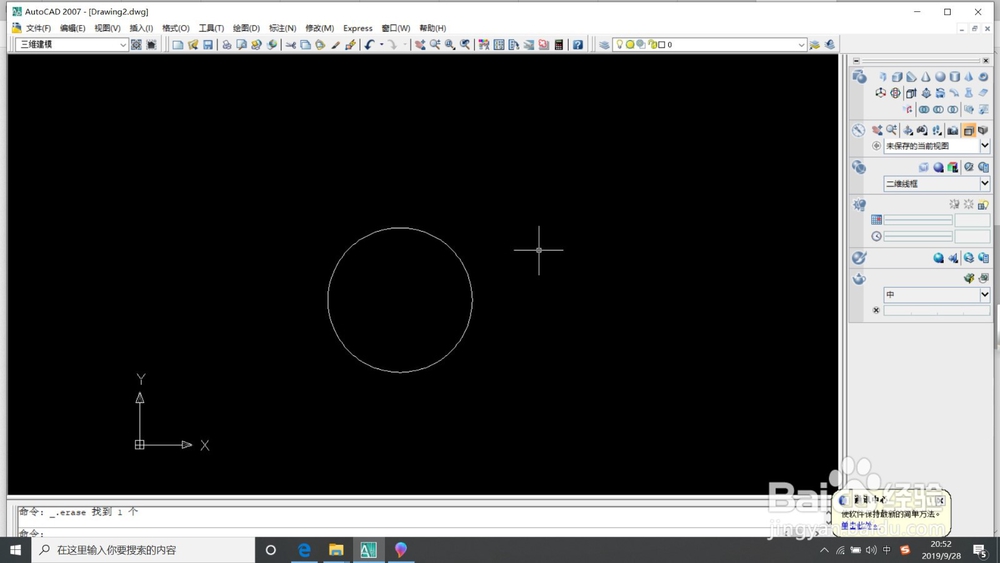The image size is (1000, 563).
Task: Click the 单击此处 link in the notification balloon
Action: coord(857,526)
